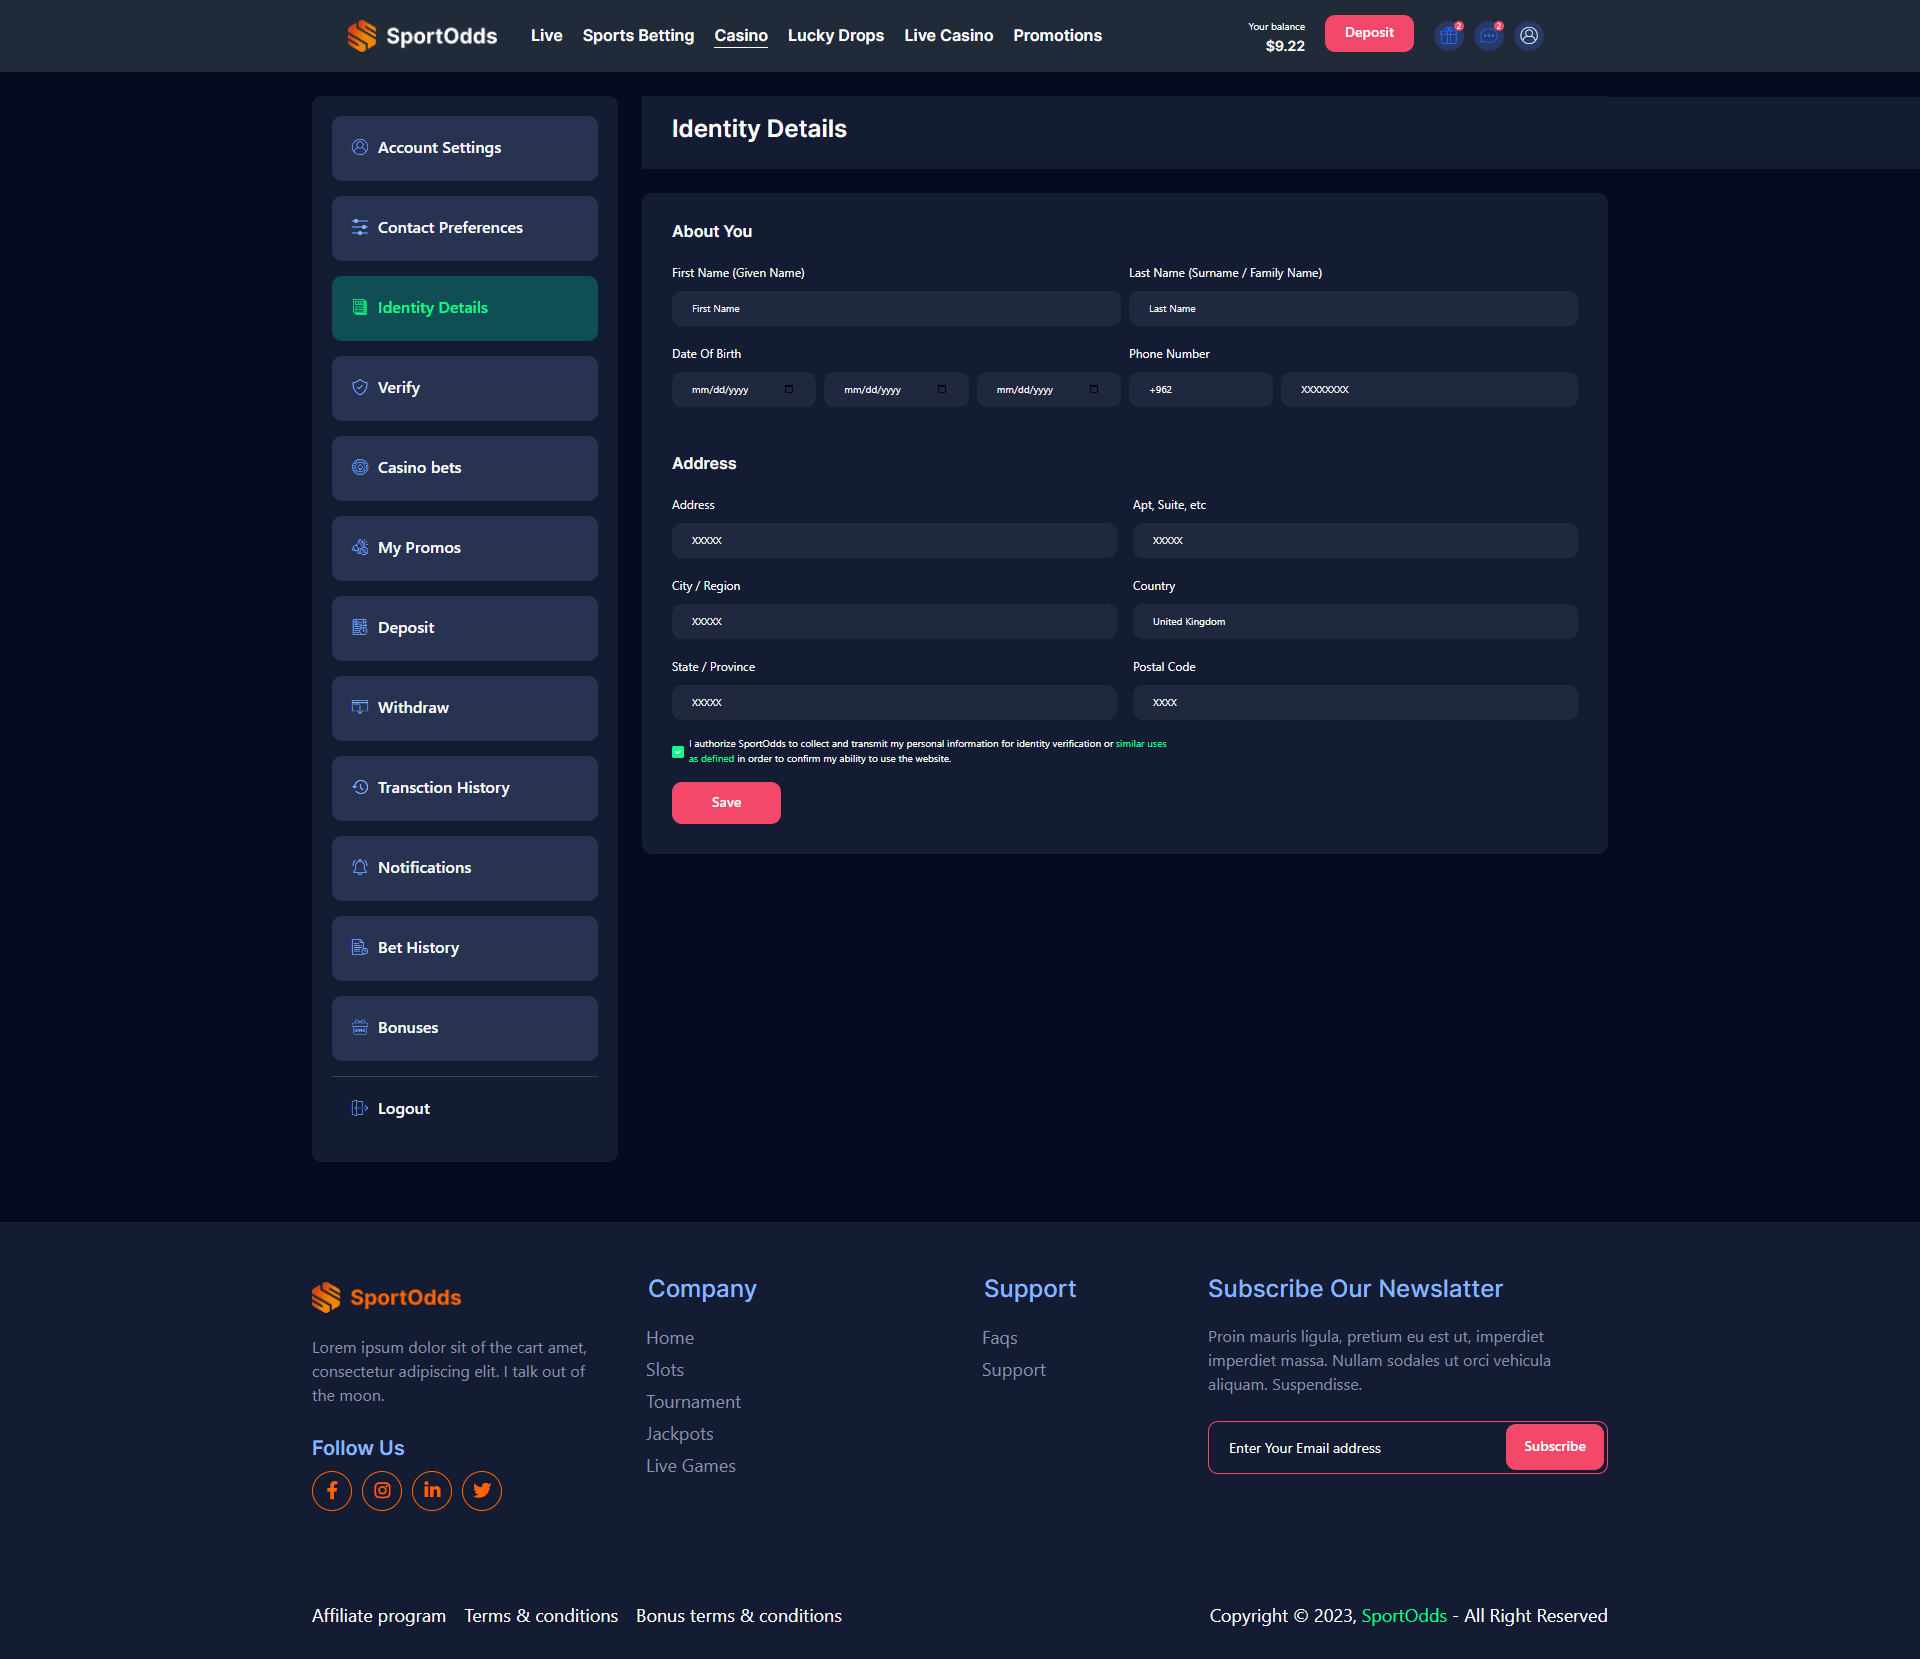Viewport: 1920px width, 1659px height.
Task: Click the Deposit button in header
Action: (x=1369, y=33)
